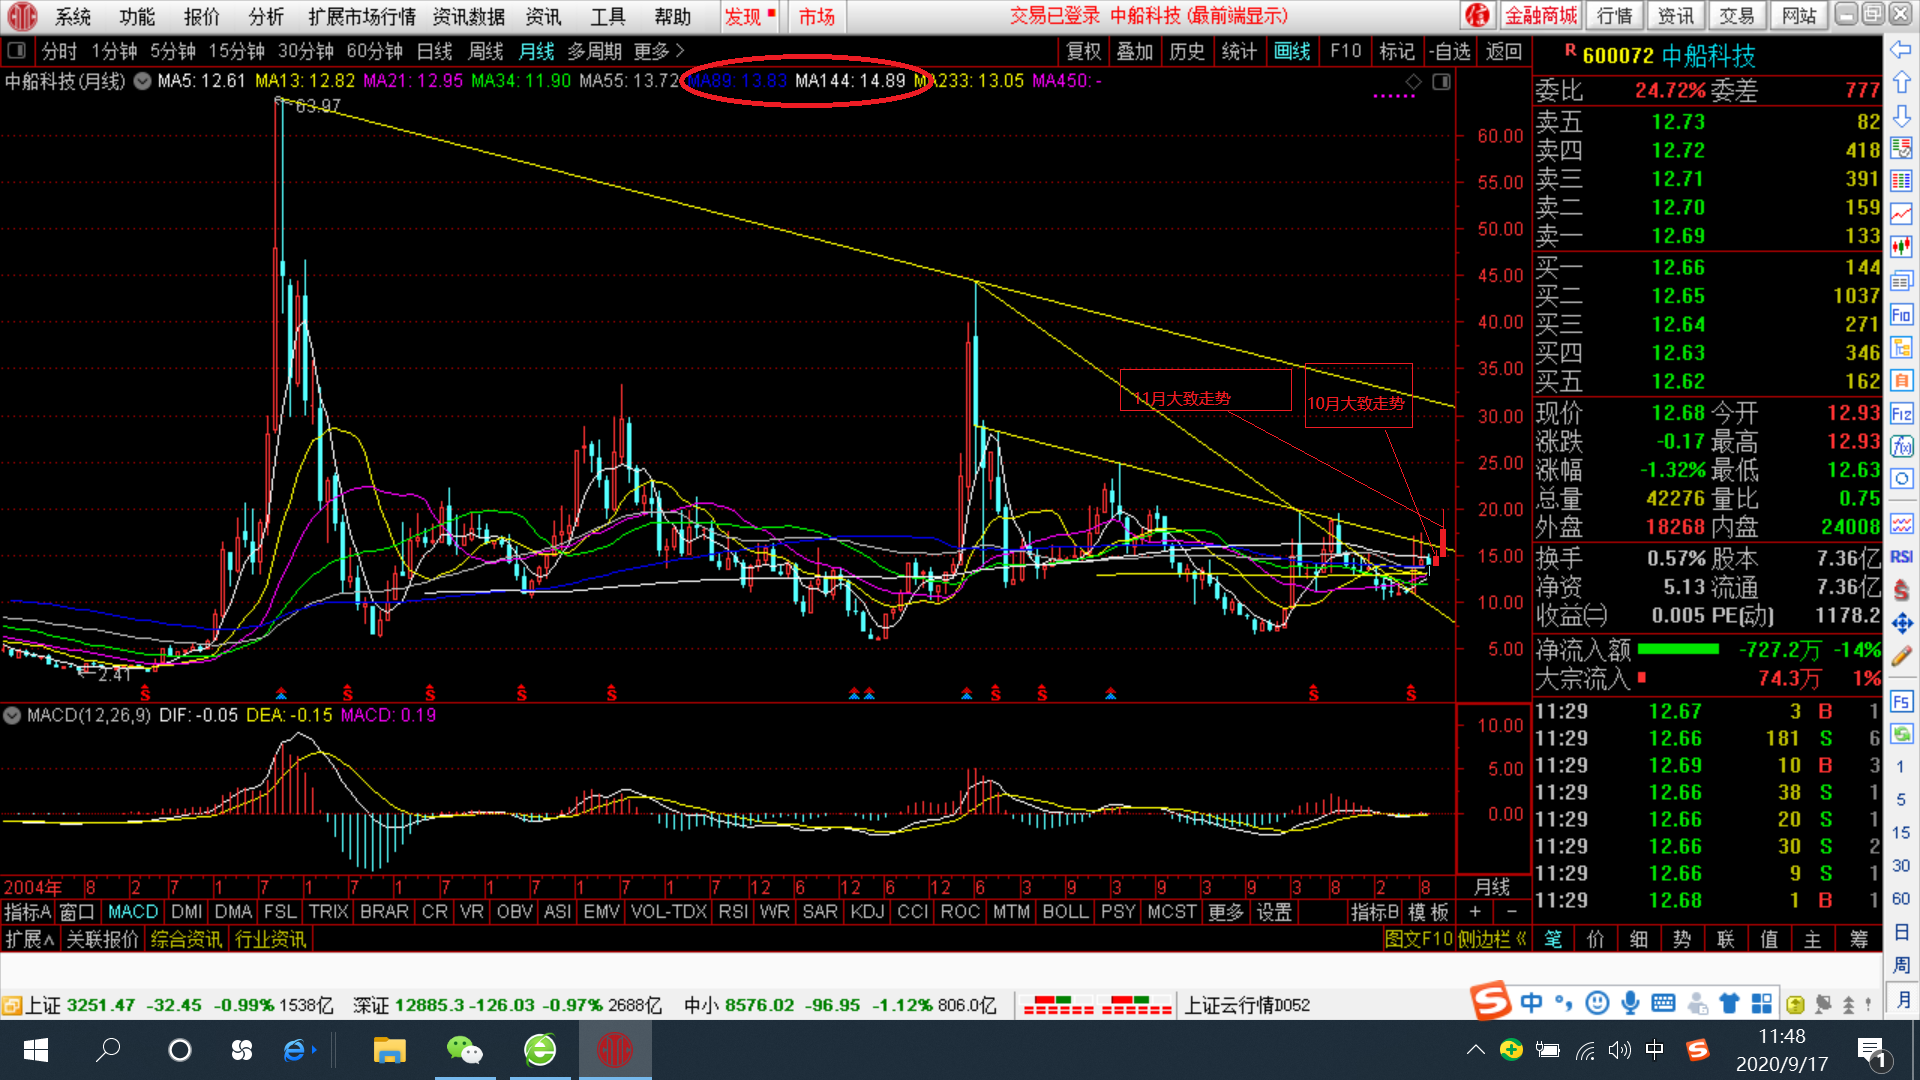Open File Explorer from the taskbar
Screen dimensions: 1920x1080
pos(389,1050)
